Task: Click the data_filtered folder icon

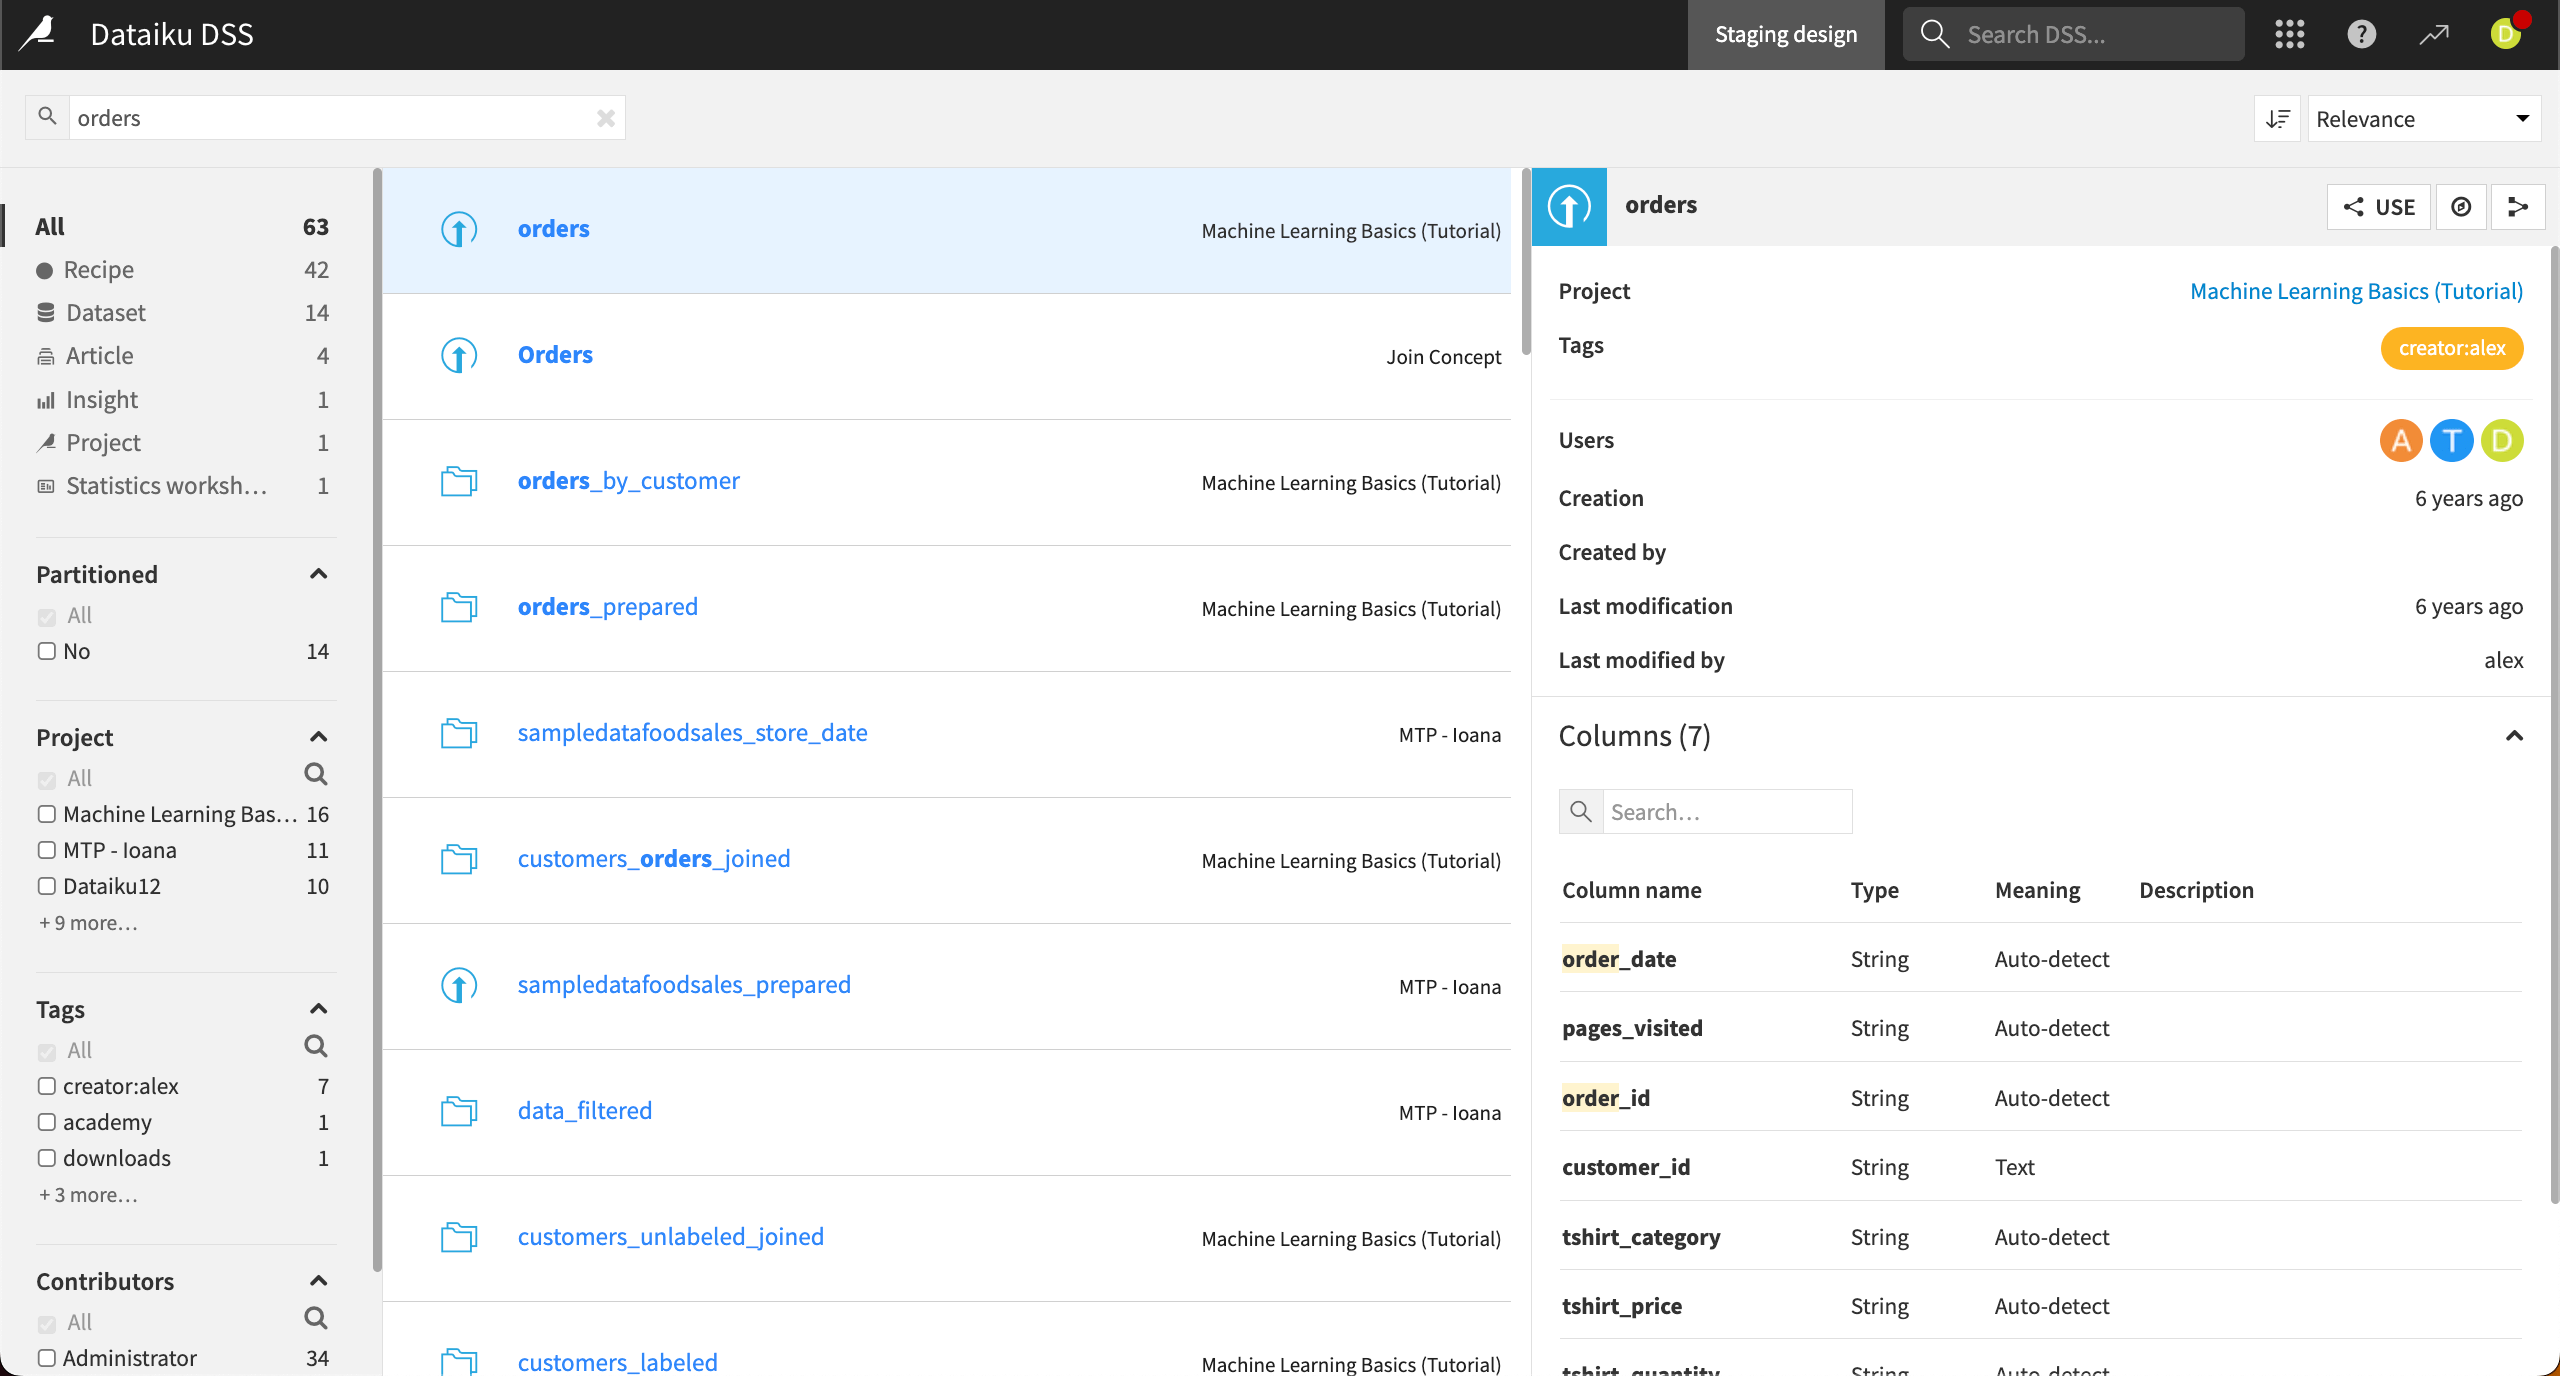Action: coord(459,1111)
